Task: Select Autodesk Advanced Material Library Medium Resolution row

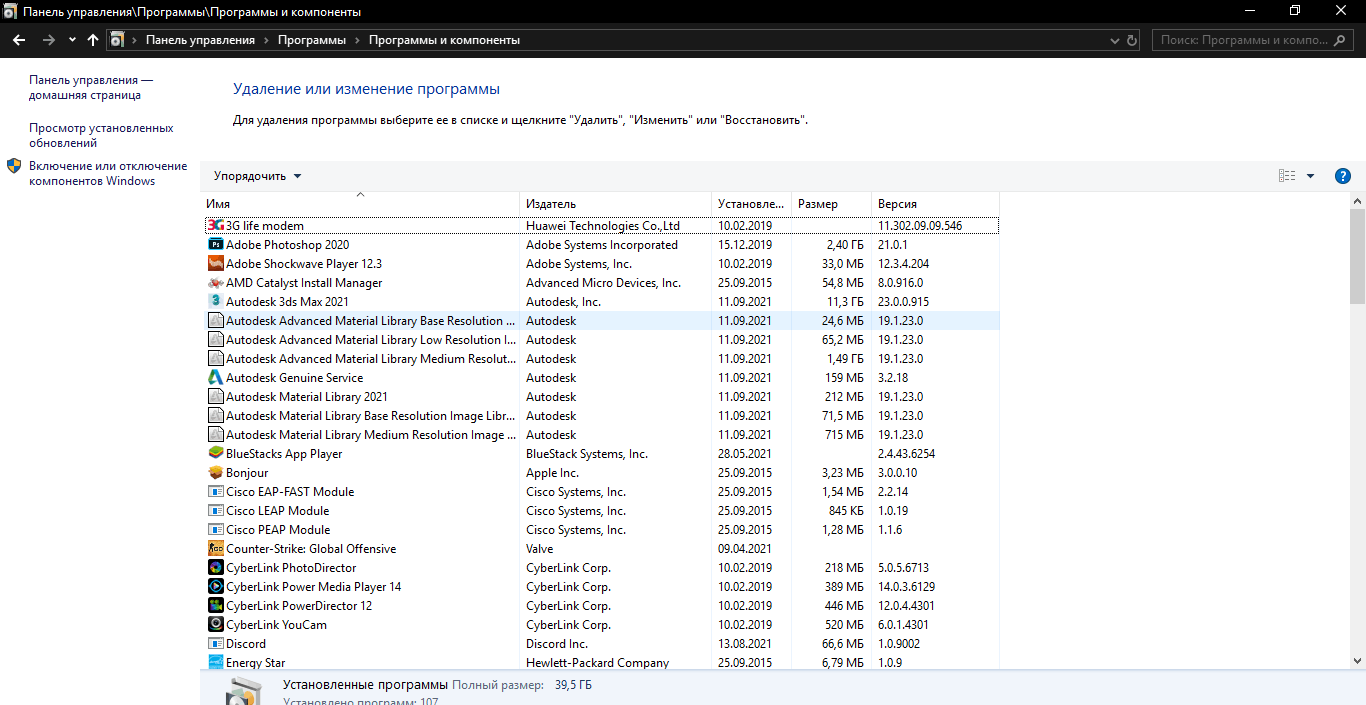Action: [602, 359]
